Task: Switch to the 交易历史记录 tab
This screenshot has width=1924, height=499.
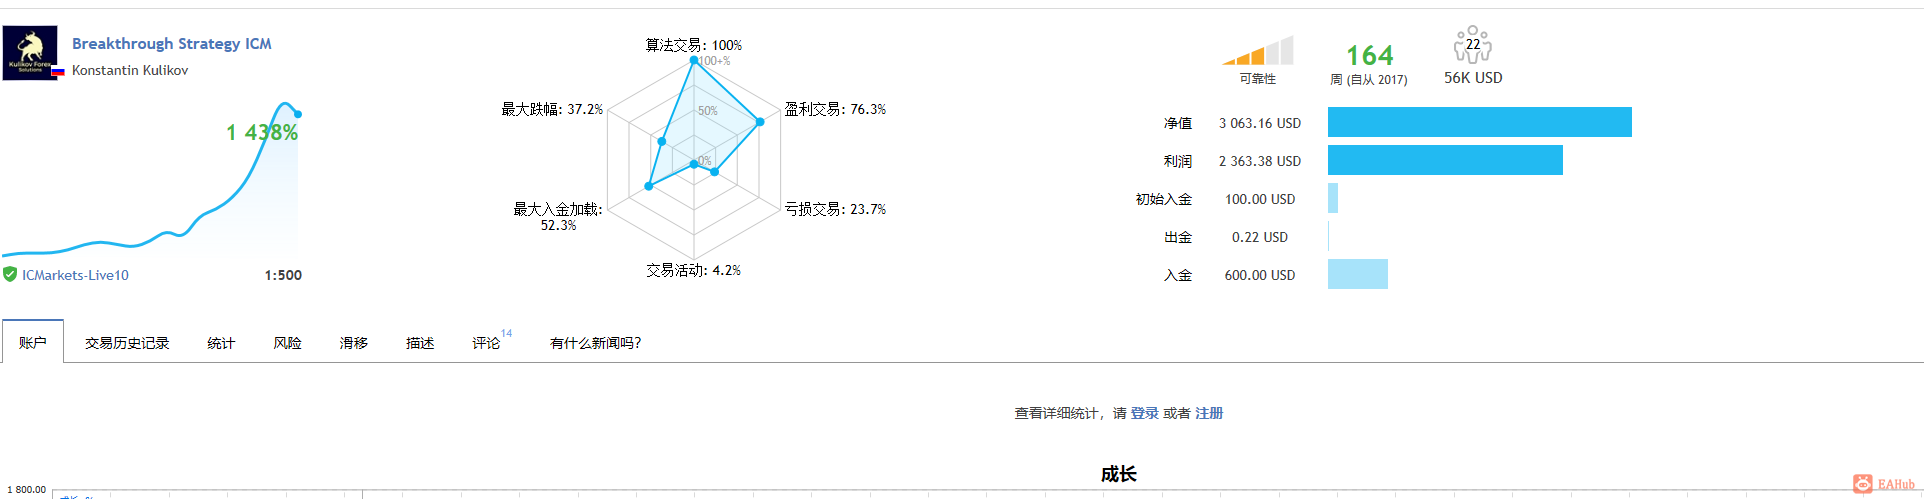Action: coord(127,343)
